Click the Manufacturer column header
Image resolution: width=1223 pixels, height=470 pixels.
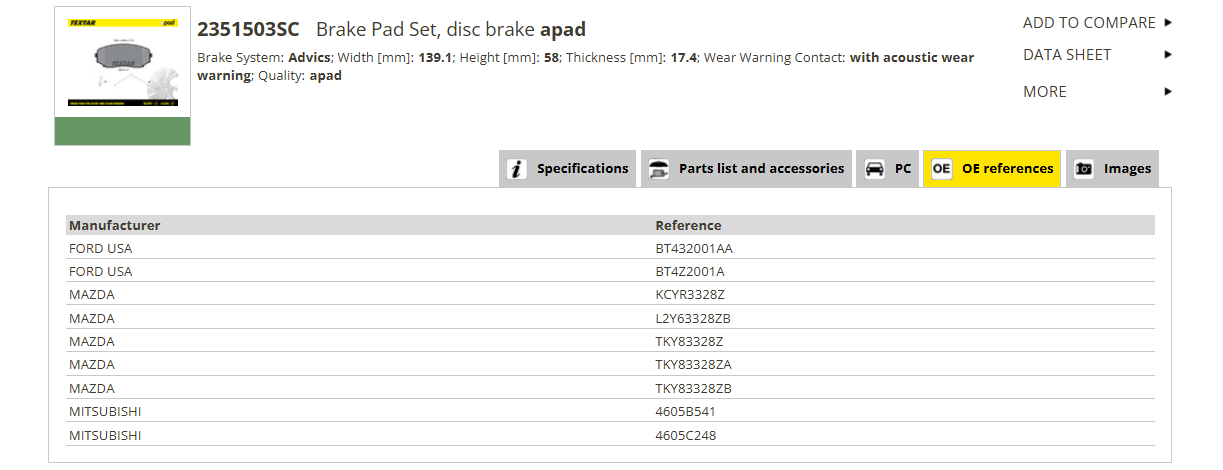pyautogui.click(x=114, y=225)
